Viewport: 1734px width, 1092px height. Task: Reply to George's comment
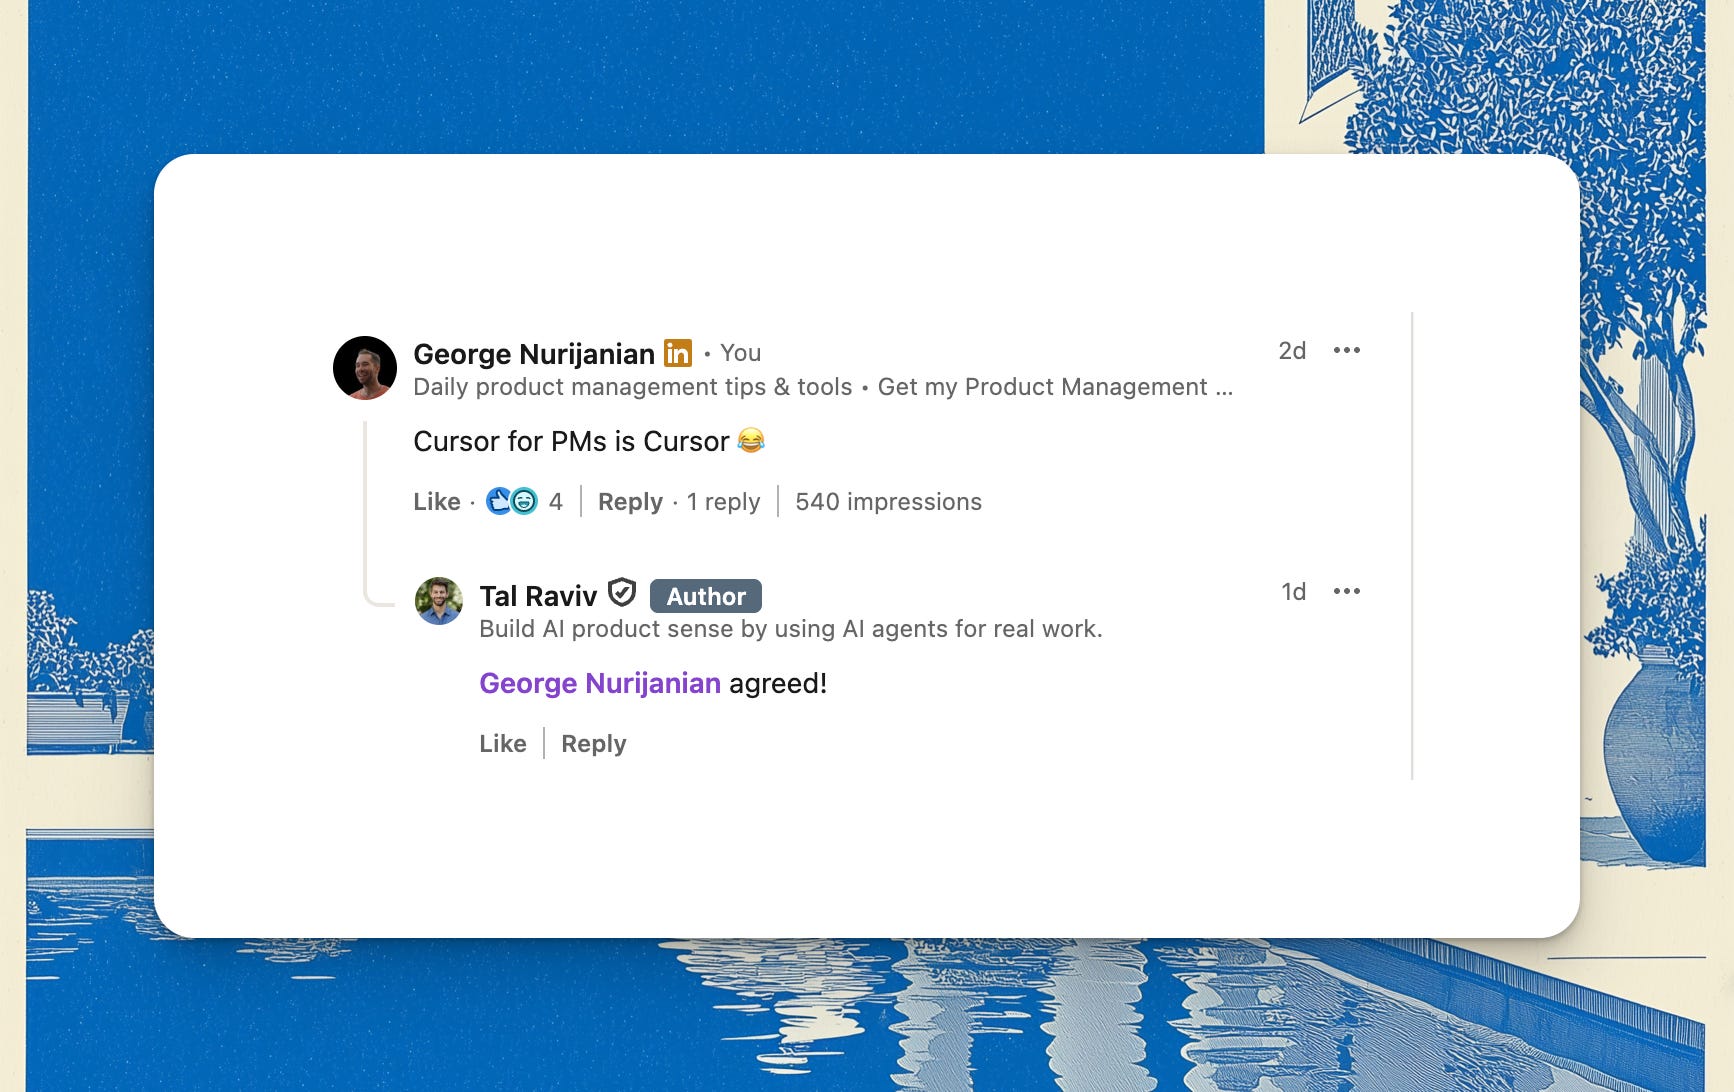click(630, 502)
